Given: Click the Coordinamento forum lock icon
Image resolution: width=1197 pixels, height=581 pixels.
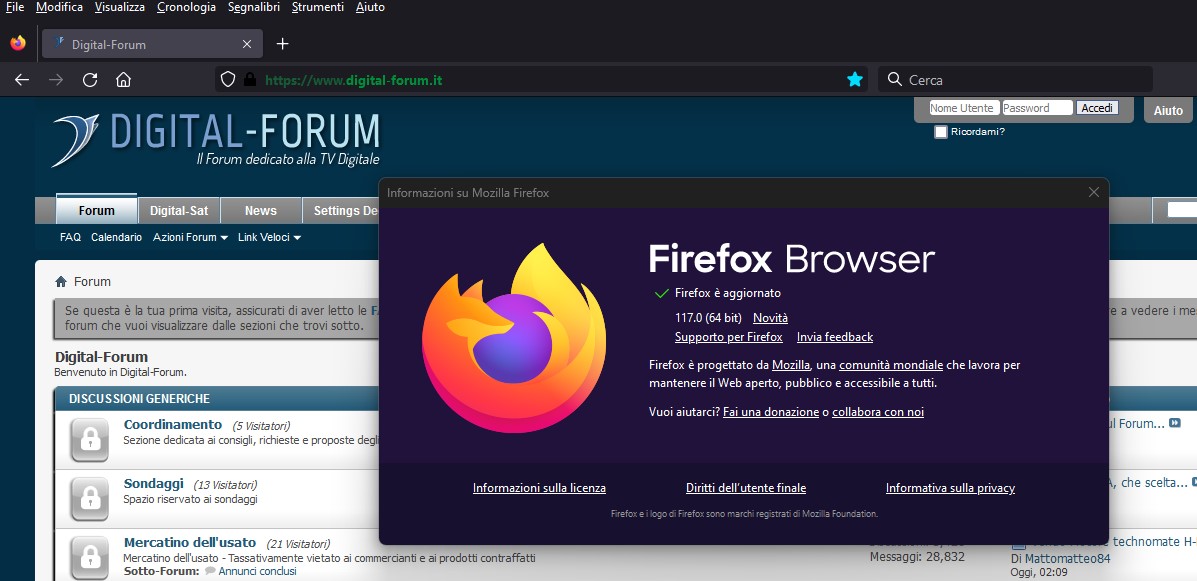Looking at the screenshot, I should [90, 440].
